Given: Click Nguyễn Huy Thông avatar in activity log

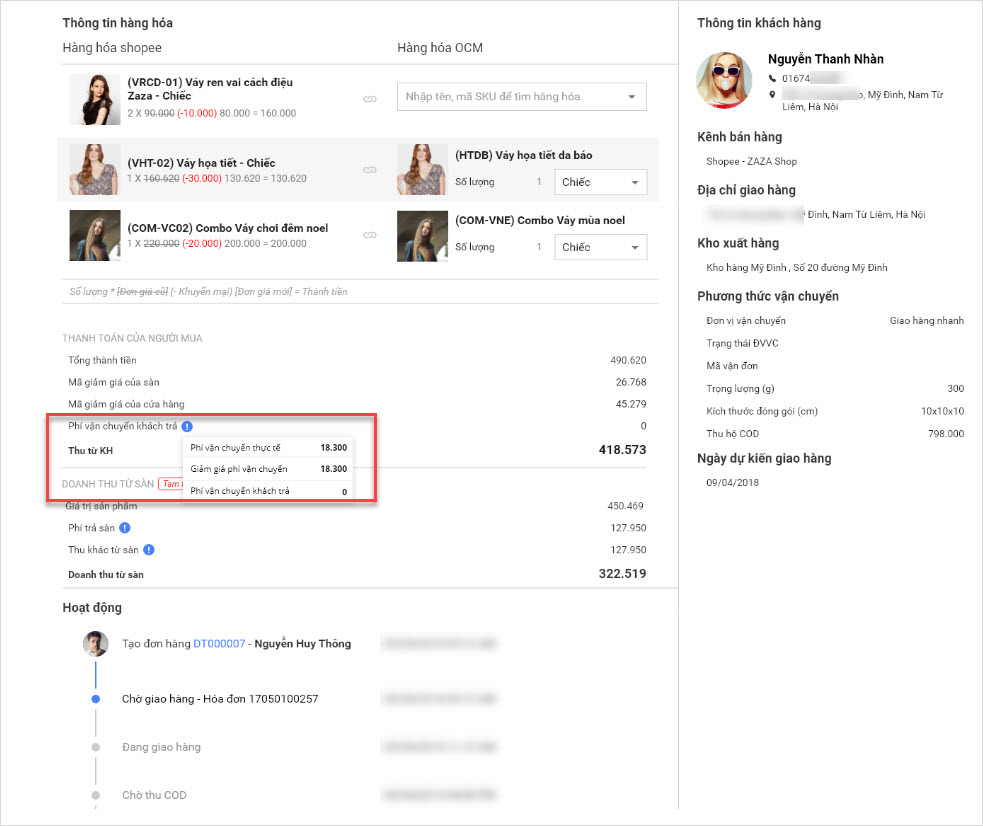Looking at the screenshot, I should tap(96, 644).
